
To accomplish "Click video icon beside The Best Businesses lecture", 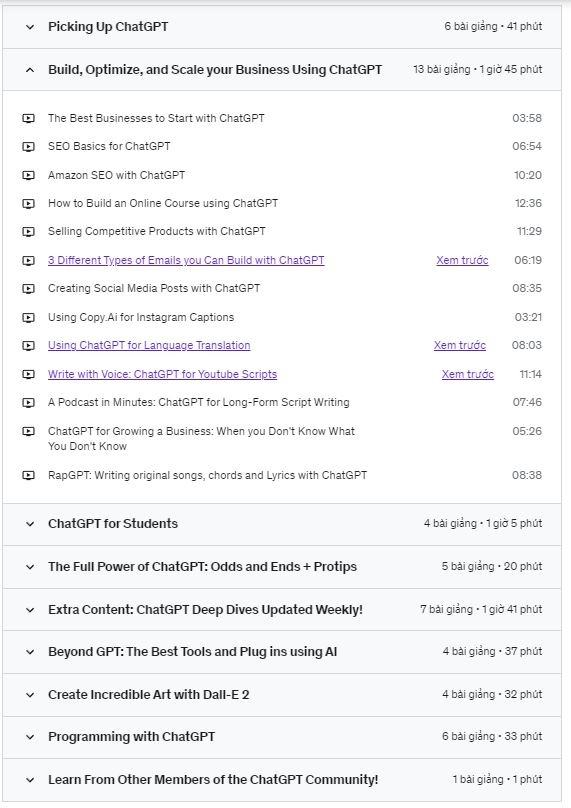I will click(x=28, y=119).
